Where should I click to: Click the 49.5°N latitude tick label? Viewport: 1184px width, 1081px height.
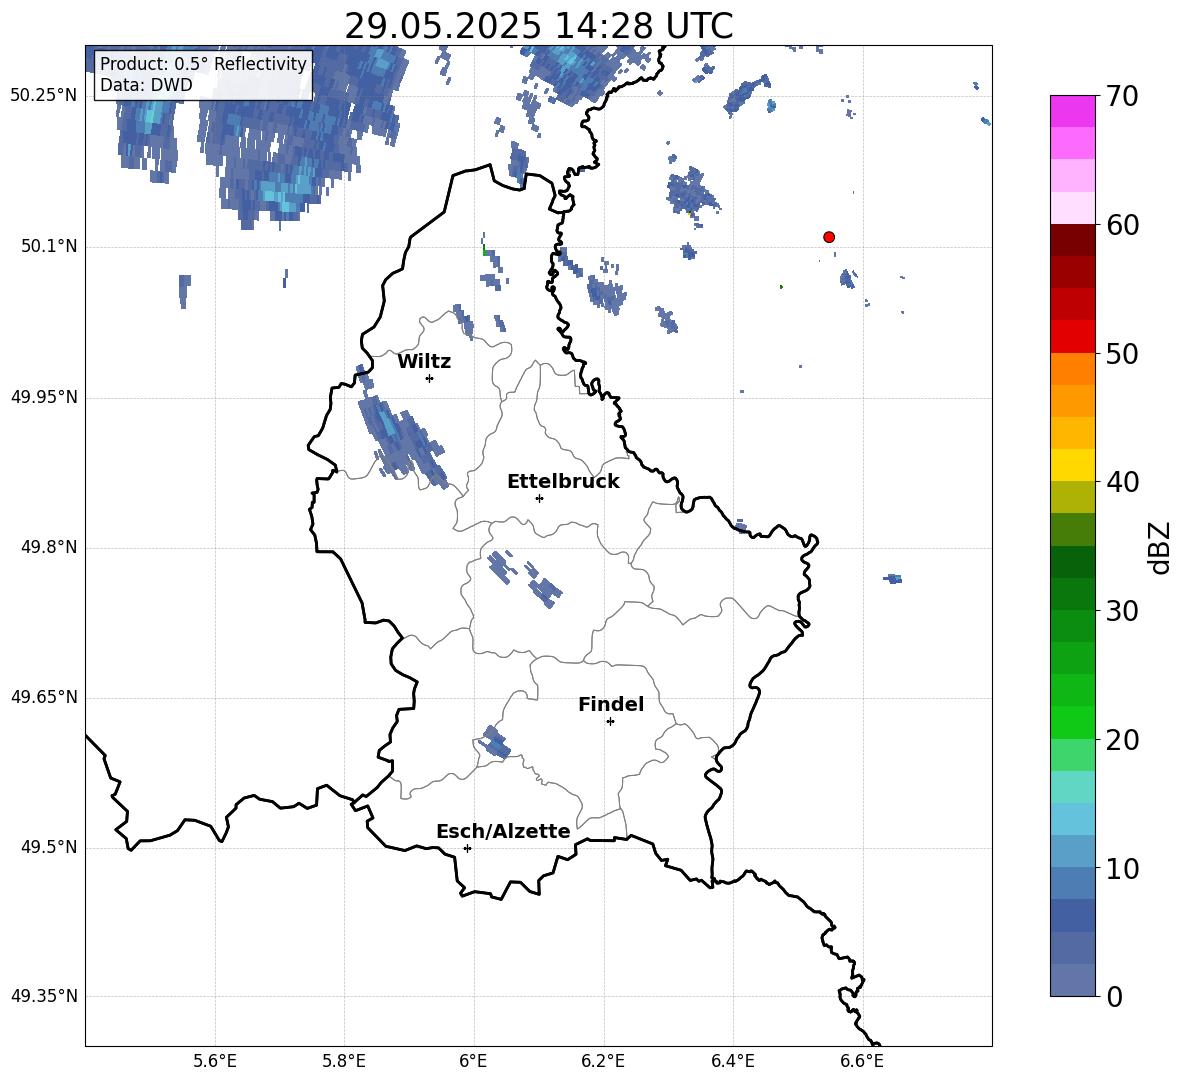(x=49, y=847)
